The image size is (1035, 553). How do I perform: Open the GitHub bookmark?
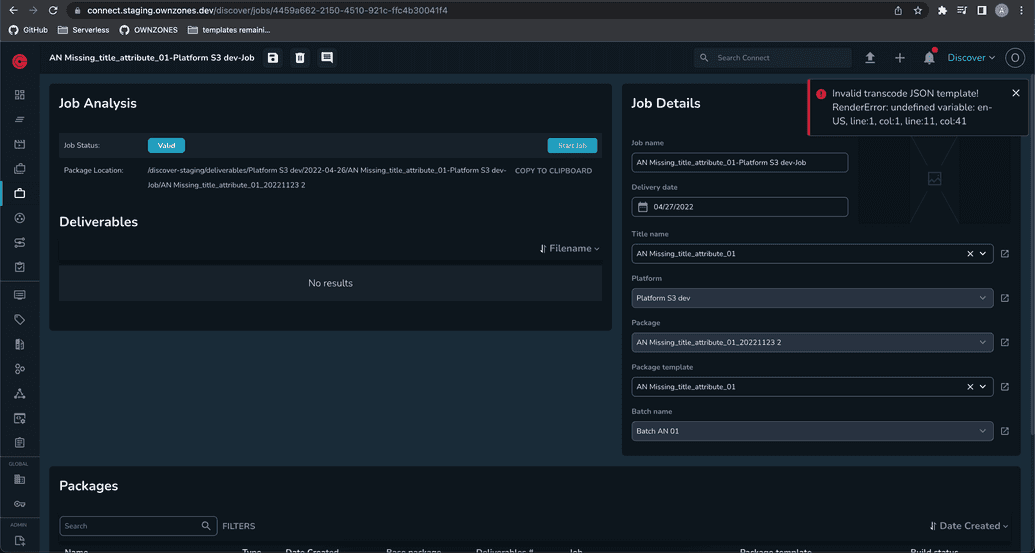(28, 30)
